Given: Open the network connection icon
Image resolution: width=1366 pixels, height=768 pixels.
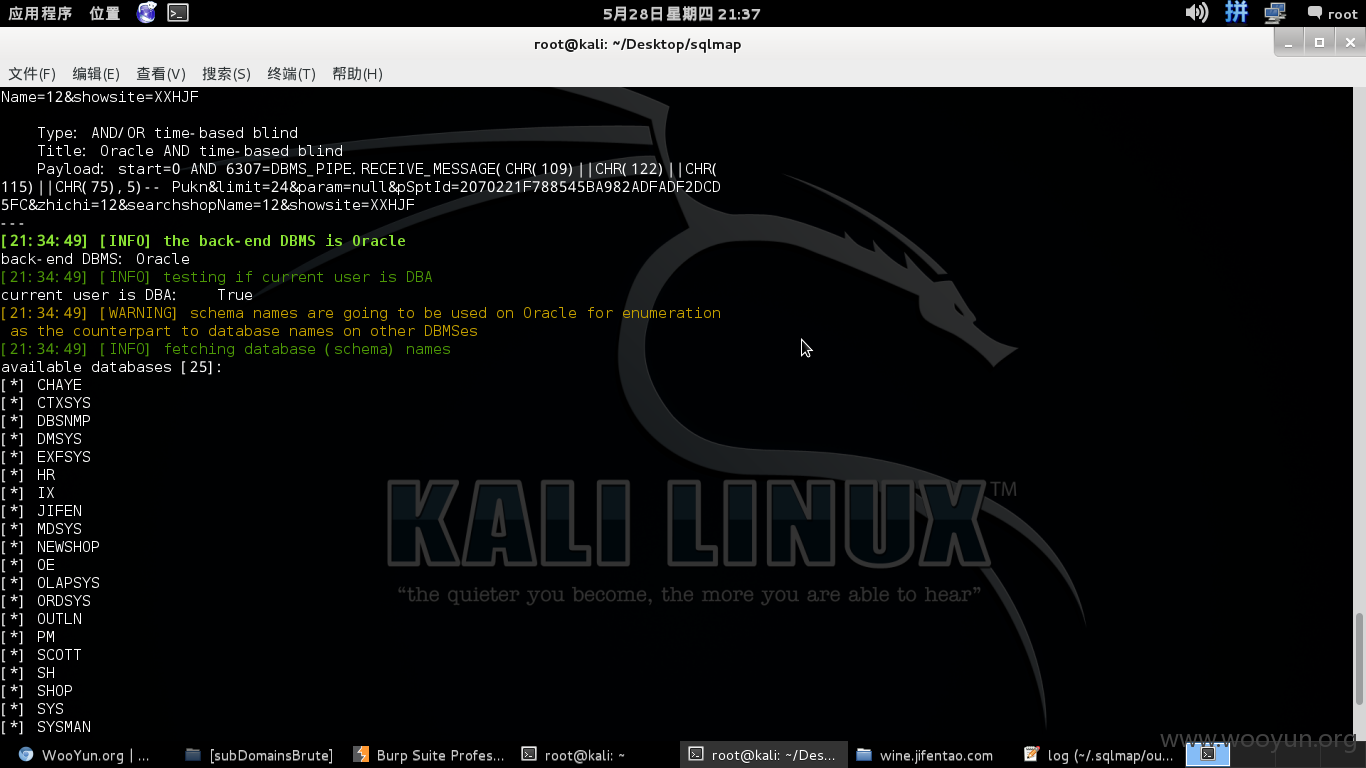Looking at the screenshot, I should point(1274,13).
